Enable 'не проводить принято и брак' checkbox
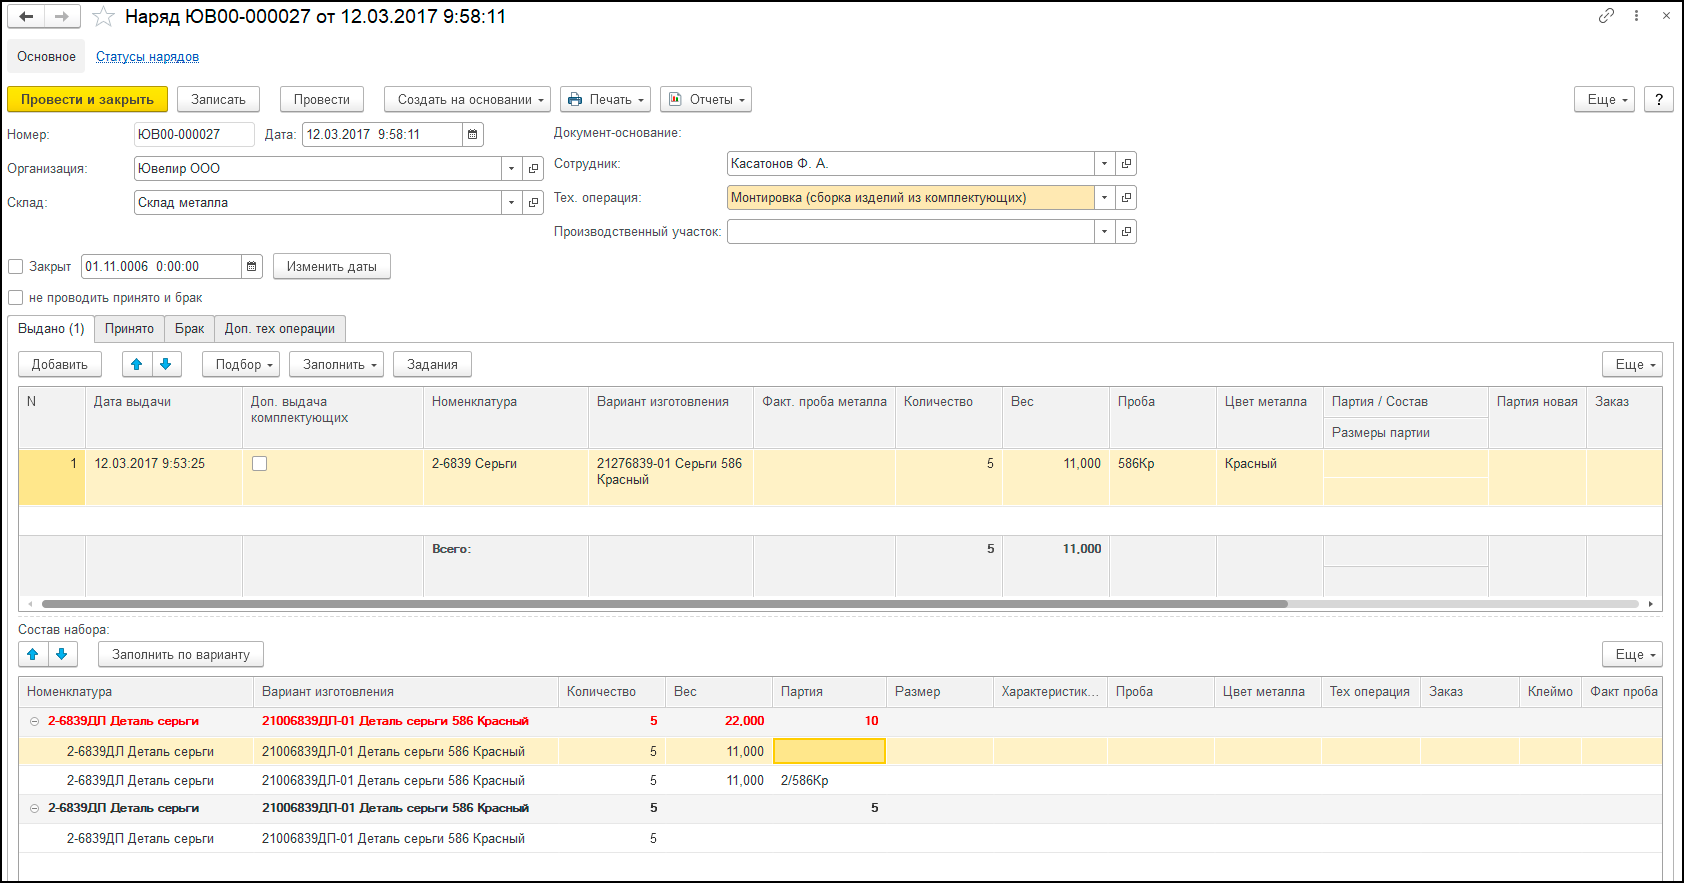 [x=16, y=298]
